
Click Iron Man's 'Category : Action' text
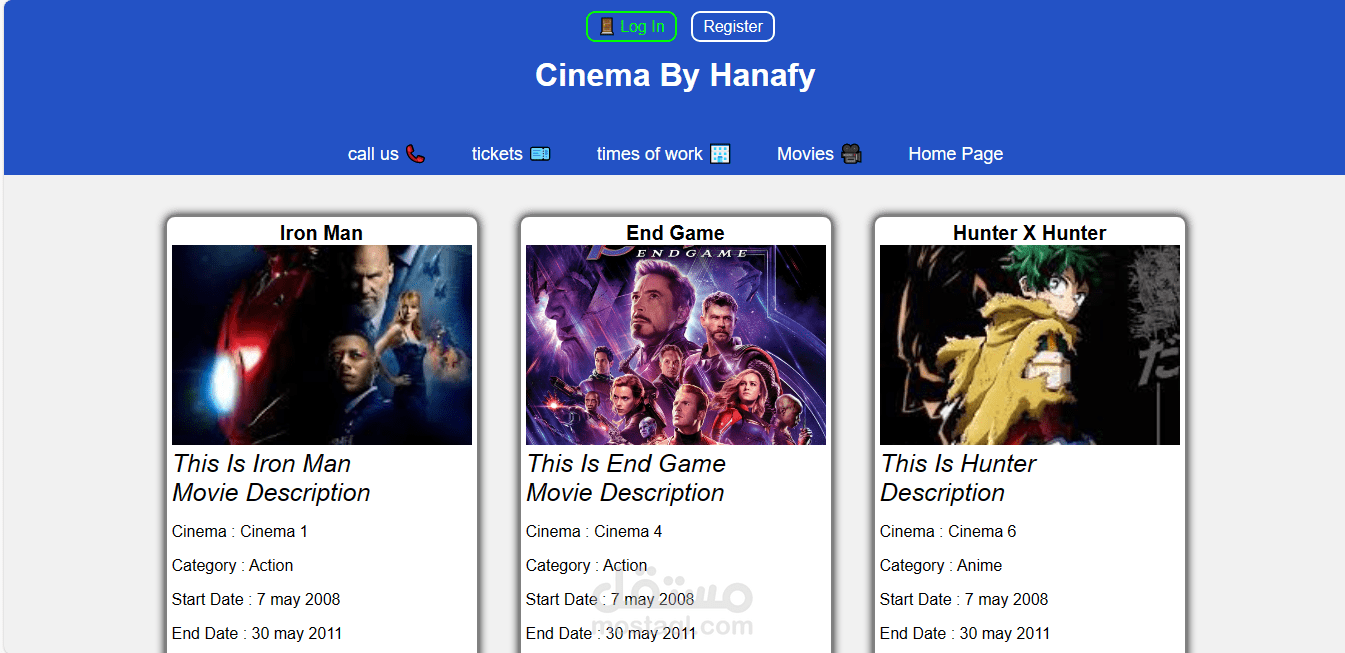(x=233, y=565)
